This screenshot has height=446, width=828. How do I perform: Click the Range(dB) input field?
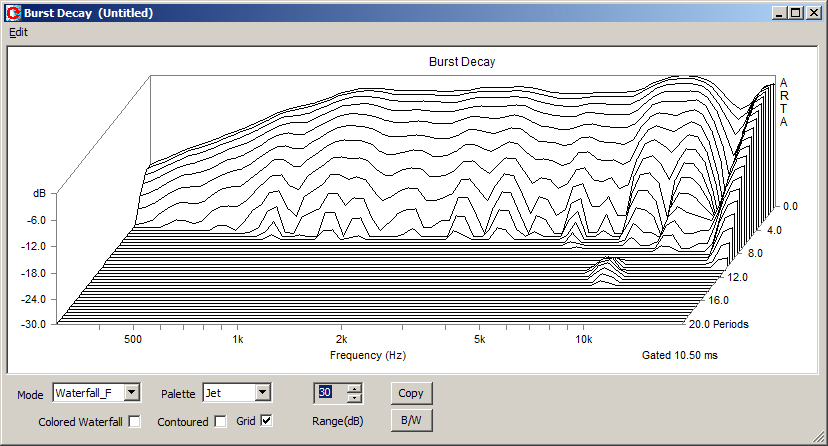(x=329, y=393)
